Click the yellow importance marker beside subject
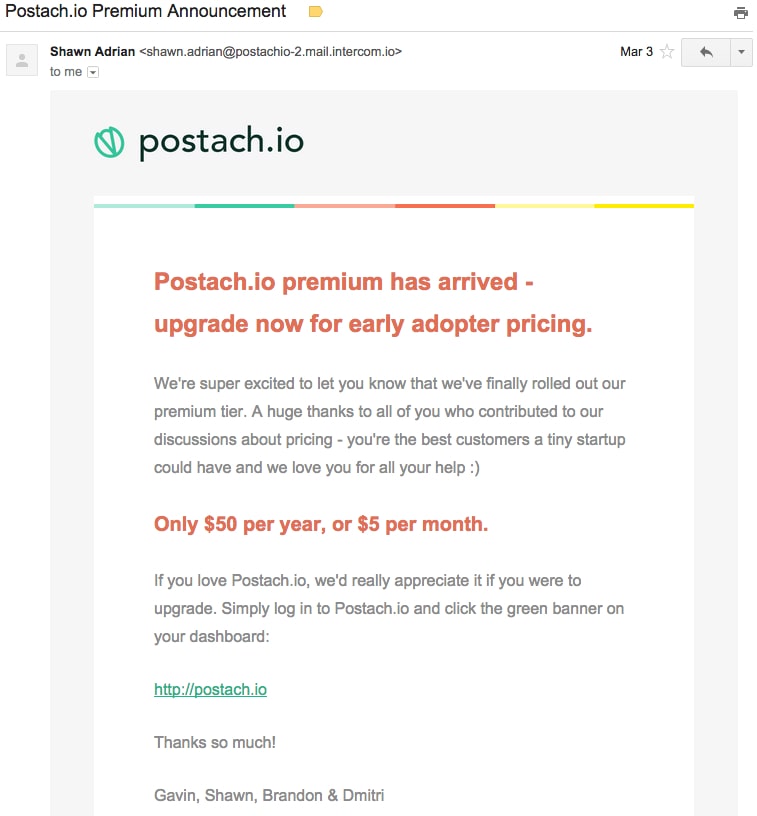The image size is (757, 816). [x=316, y=12]
